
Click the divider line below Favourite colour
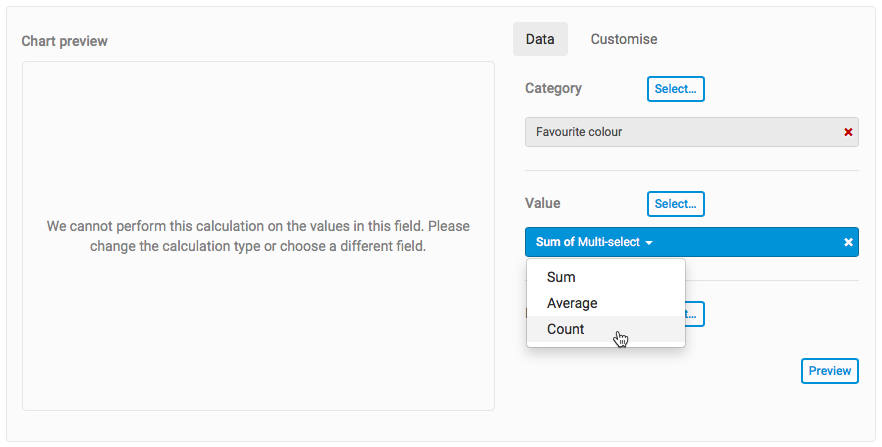tap(691, 171)
